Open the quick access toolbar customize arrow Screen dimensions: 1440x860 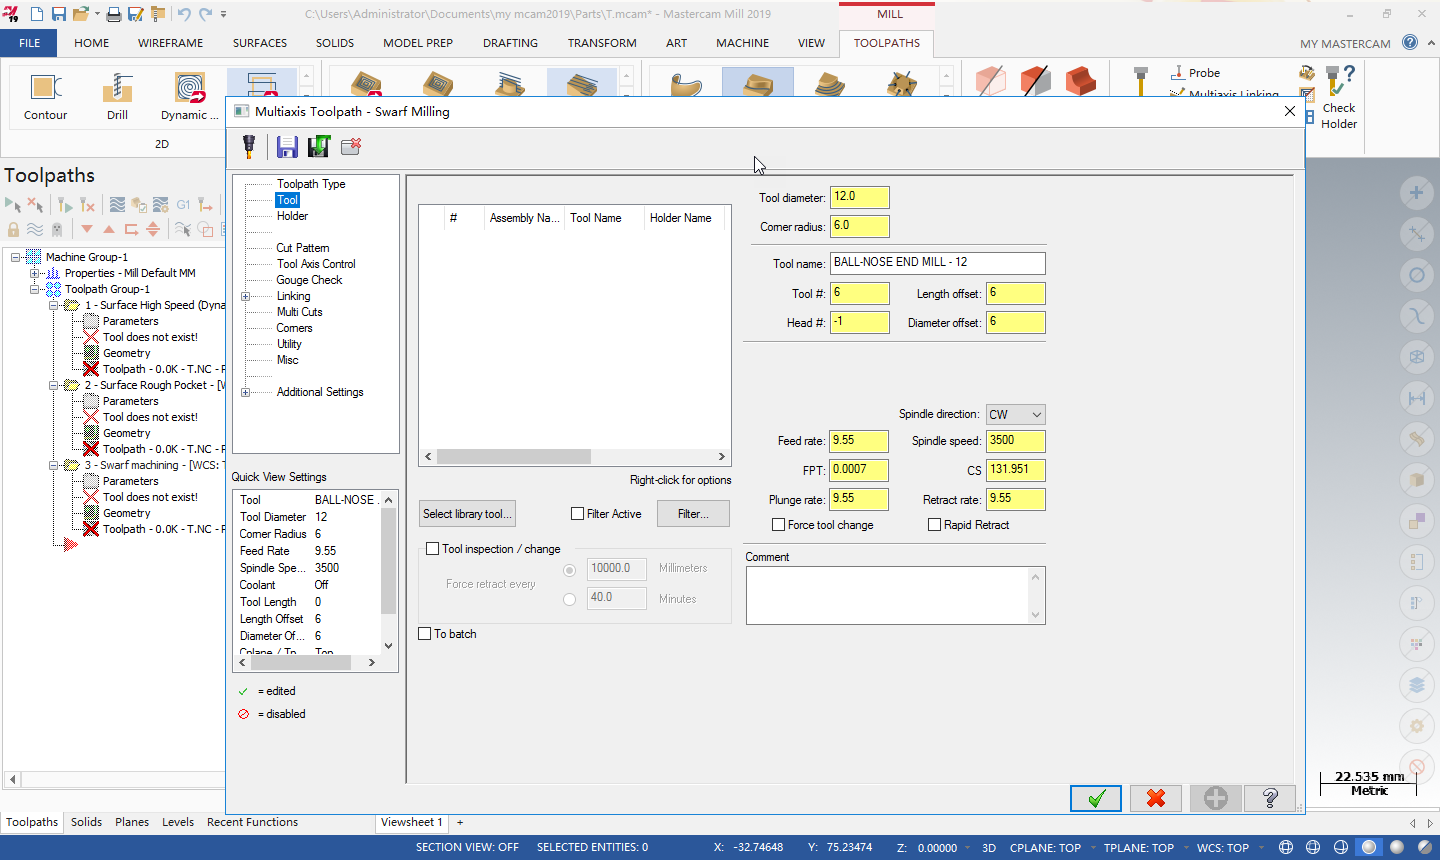(x=223, y=14)
